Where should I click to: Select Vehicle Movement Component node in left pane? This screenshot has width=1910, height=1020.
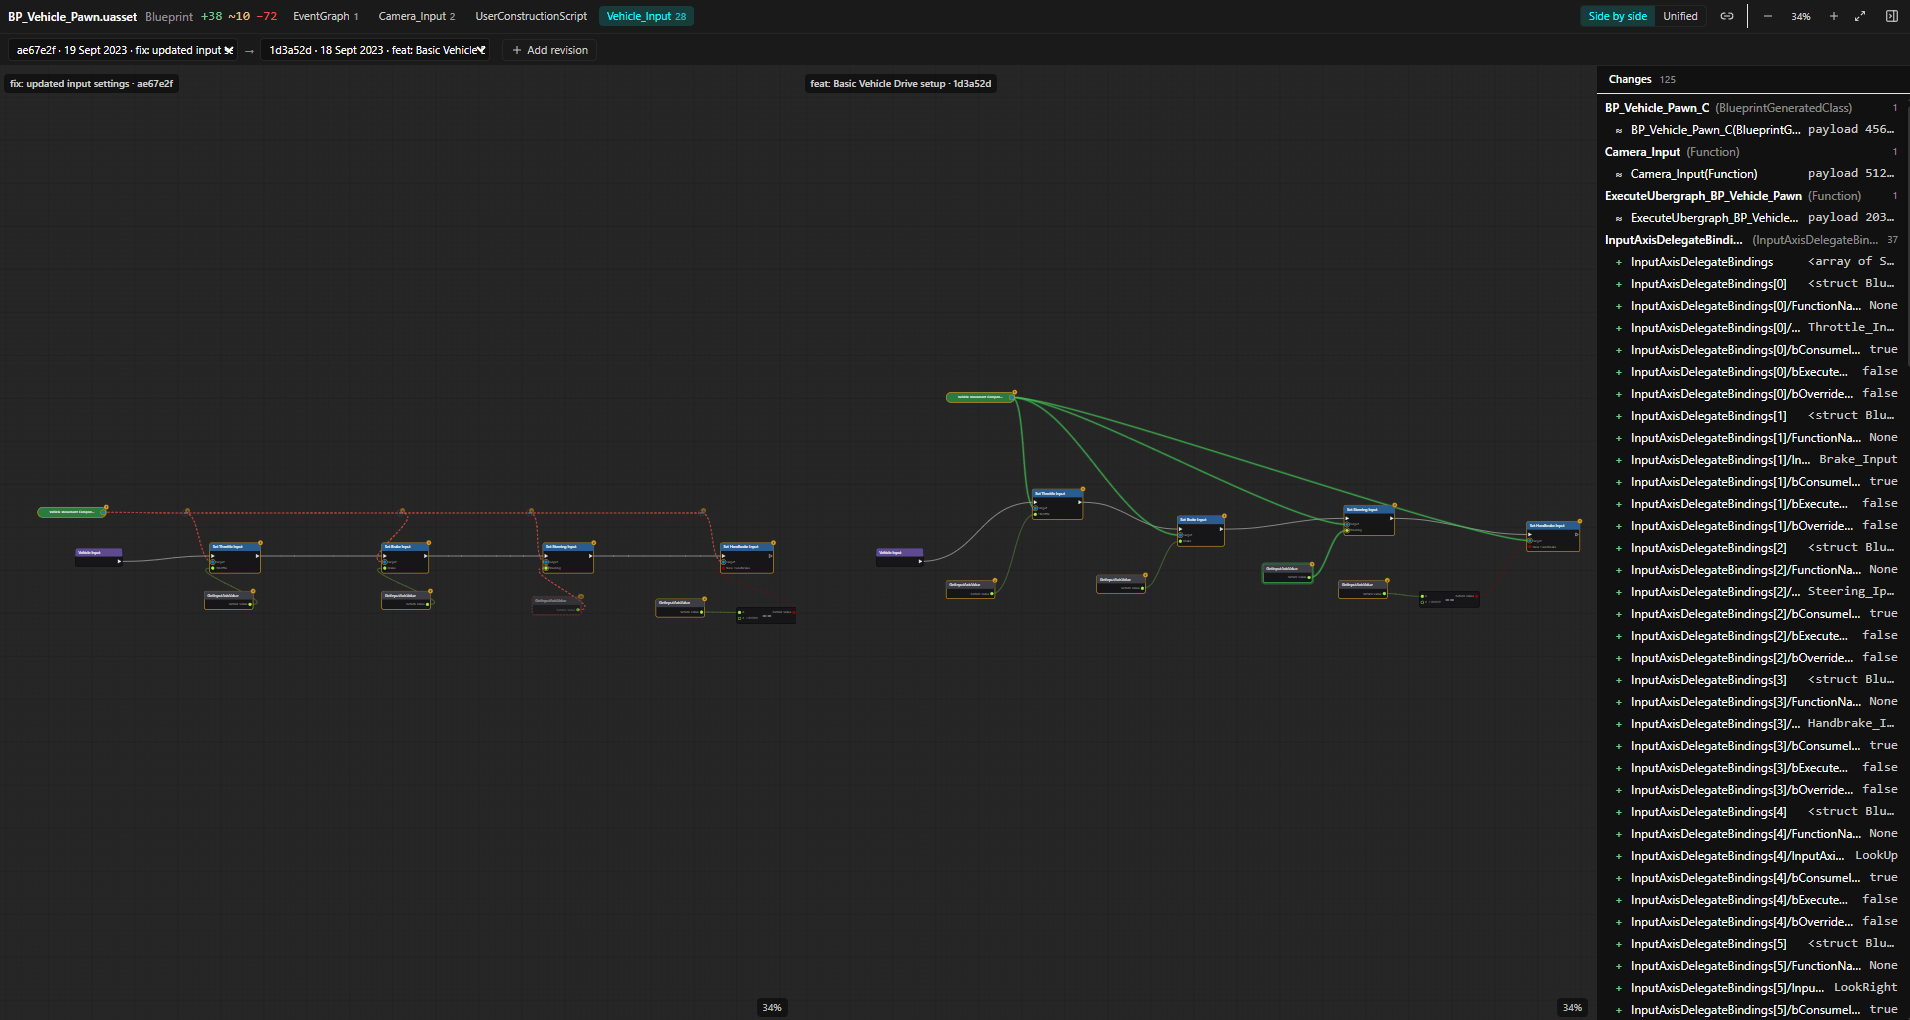72,512
